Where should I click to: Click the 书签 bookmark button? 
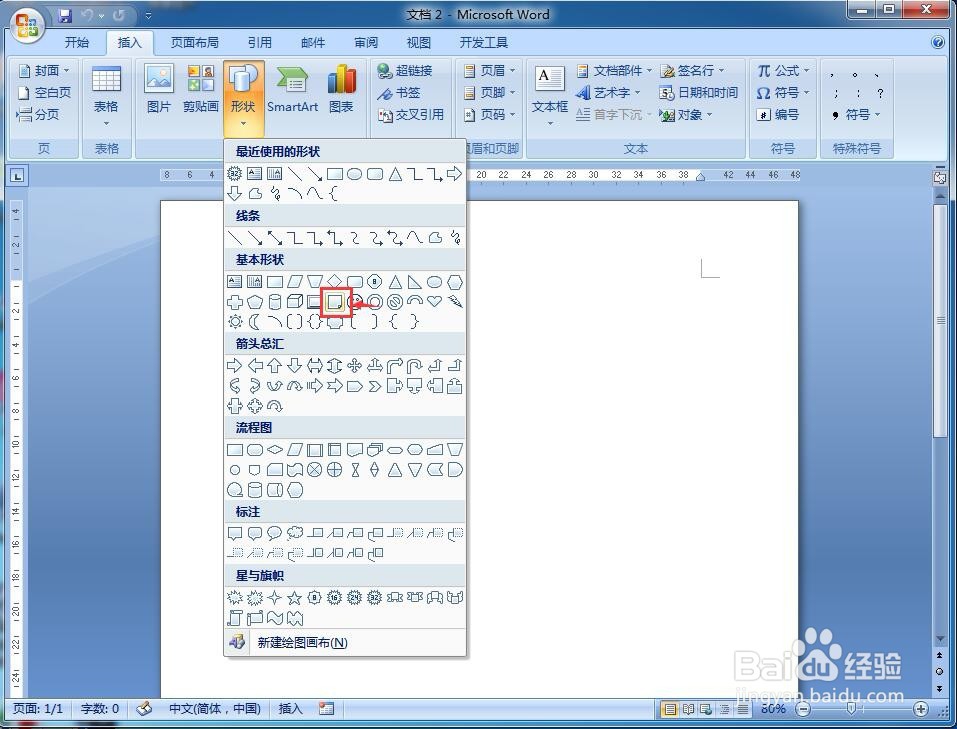tap(399, 93)
